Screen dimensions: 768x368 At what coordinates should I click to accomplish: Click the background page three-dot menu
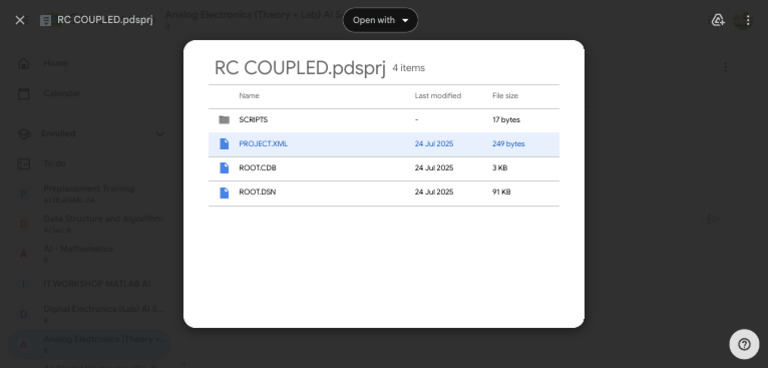click(726, 67)
